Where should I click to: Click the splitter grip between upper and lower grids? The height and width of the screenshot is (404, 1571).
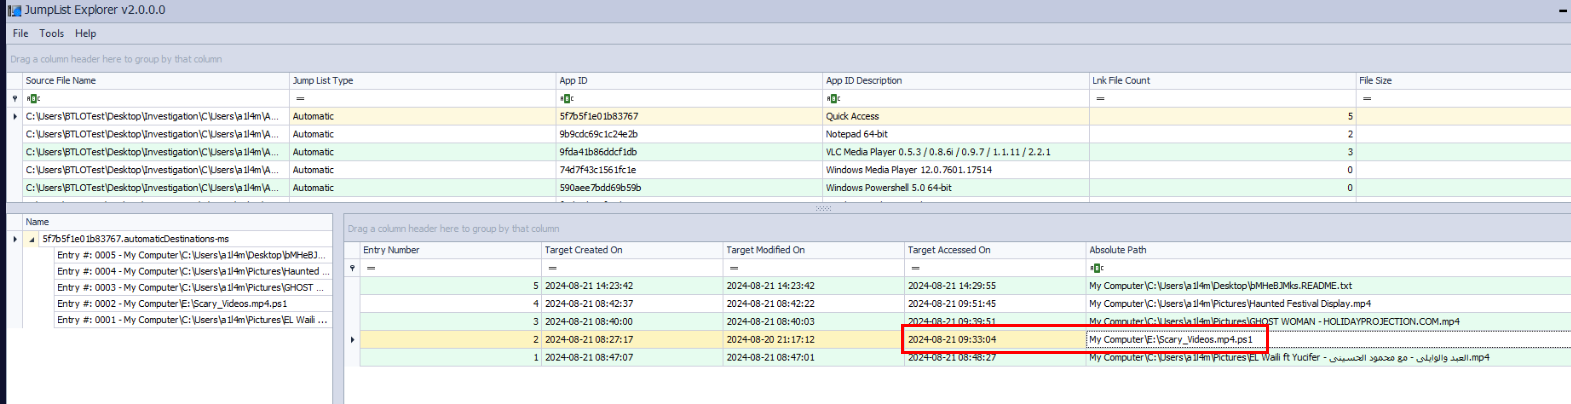pos(823,208)
